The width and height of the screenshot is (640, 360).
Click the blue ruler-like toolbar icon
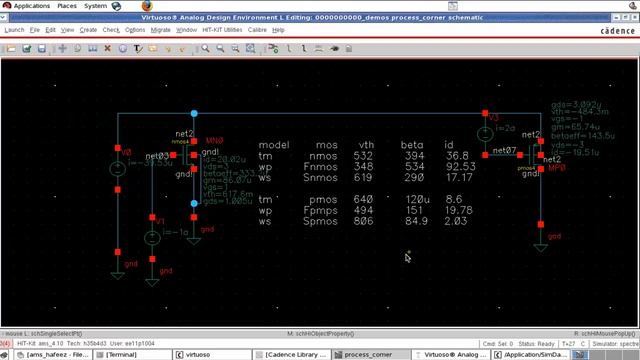coord(93,49)
